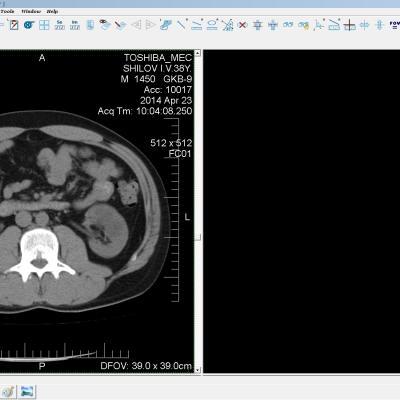Select the line measurement tool icon
400x400 pixels.
point(182,25)
